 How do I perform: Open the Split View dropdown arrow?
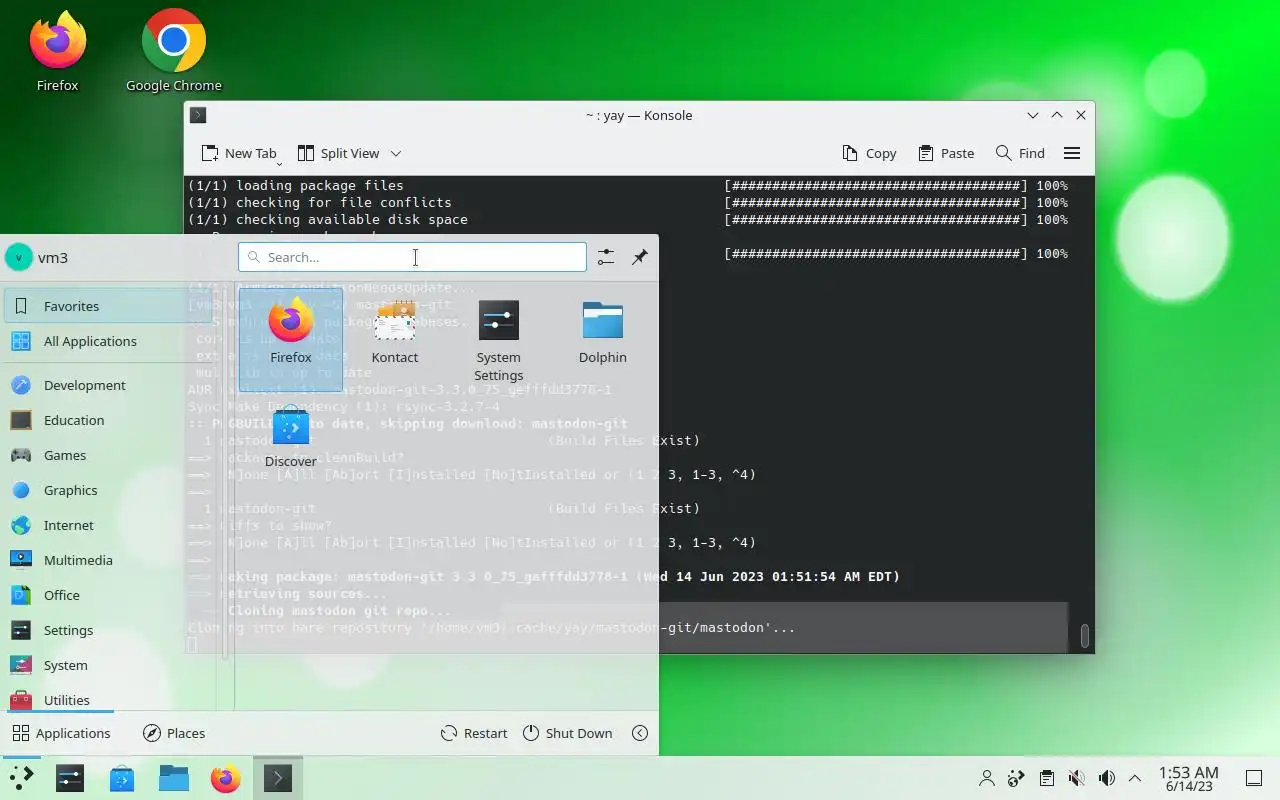click(x=396, y=153)
